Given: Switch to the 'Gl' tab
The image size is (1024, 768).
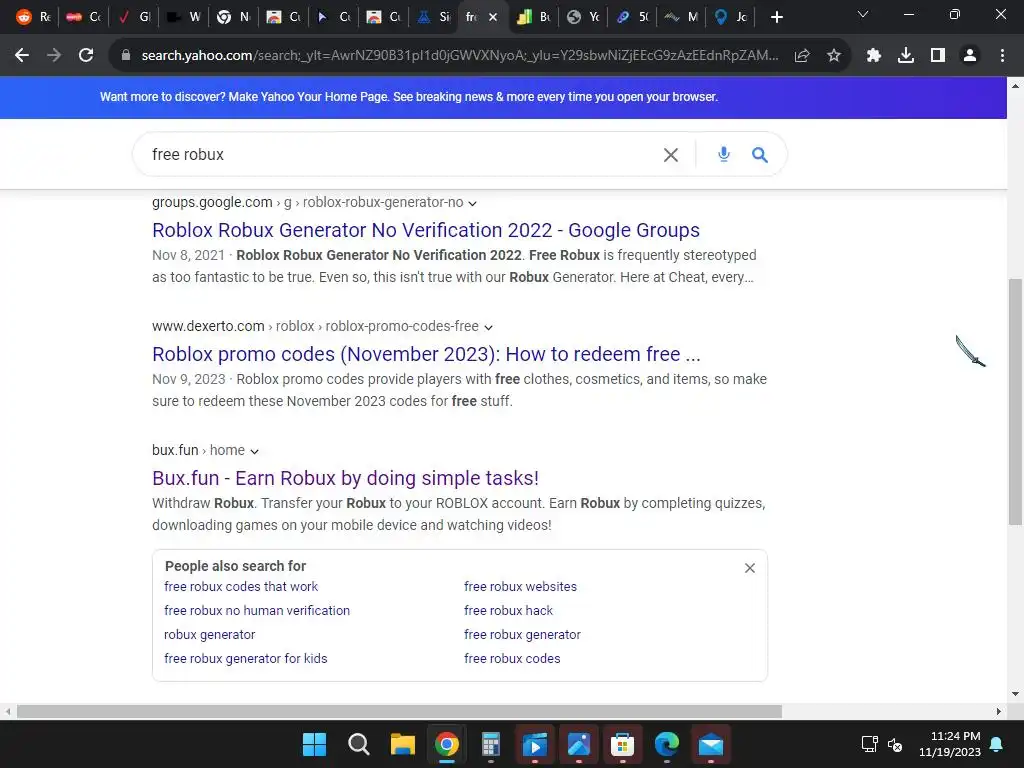Looking at the screenshot, I should [134, 17].
